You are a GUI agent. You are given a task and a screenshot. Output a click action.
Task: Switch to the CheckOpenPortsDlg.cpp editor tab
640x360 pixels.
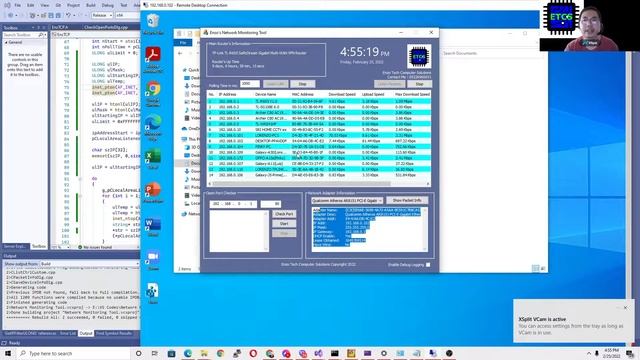106,27
